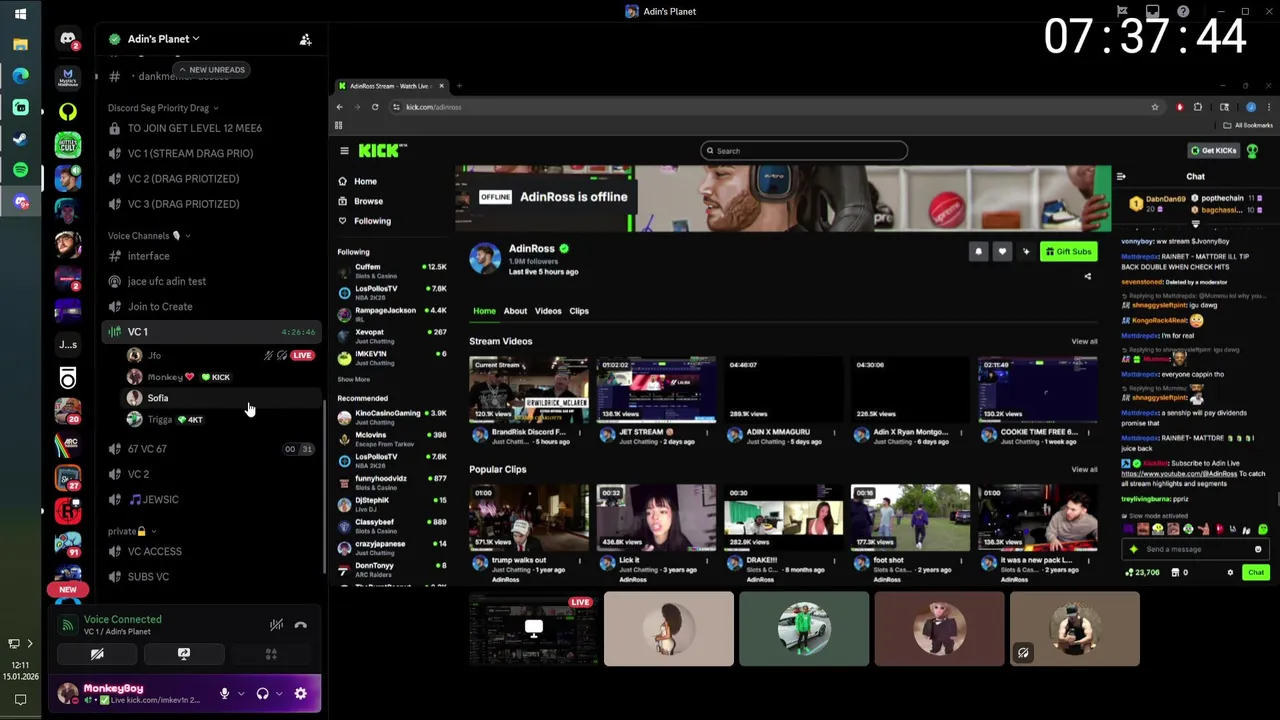Open browser extensions puzzle icon
Screen dimensions: 1280x720
point(1197,107)
